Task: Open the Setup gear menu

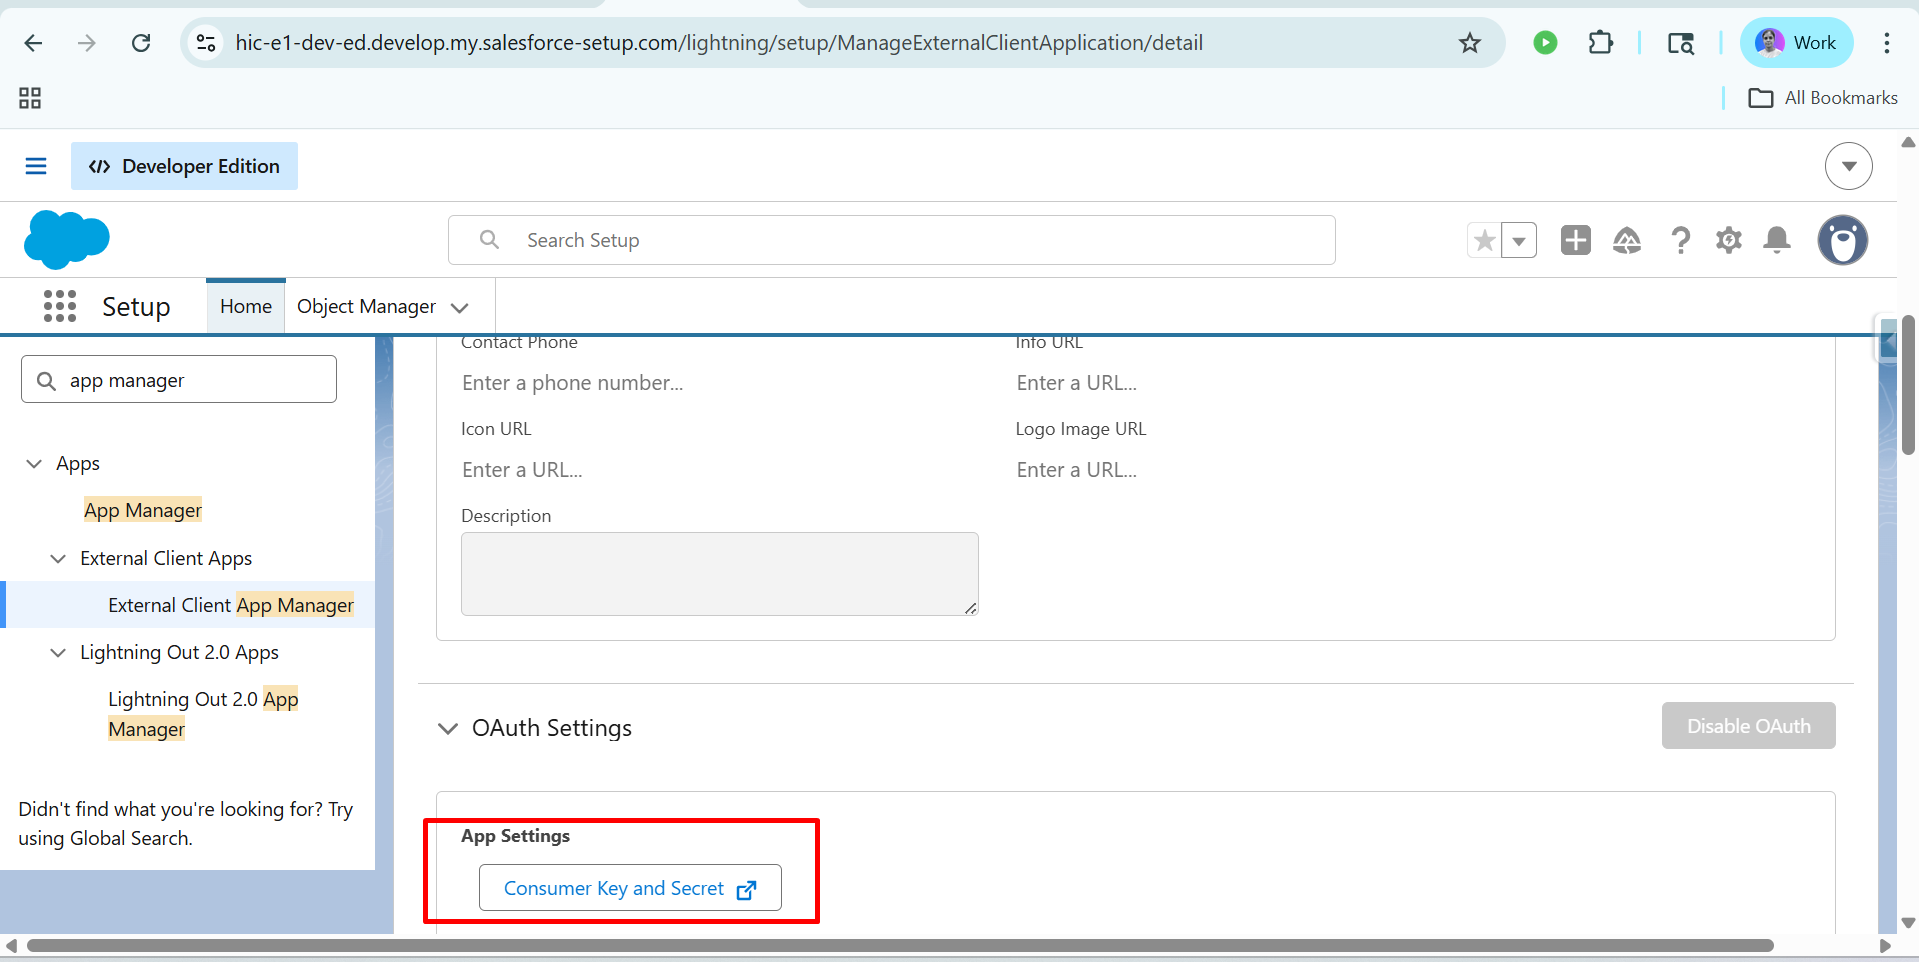Action: (1729, 240)
